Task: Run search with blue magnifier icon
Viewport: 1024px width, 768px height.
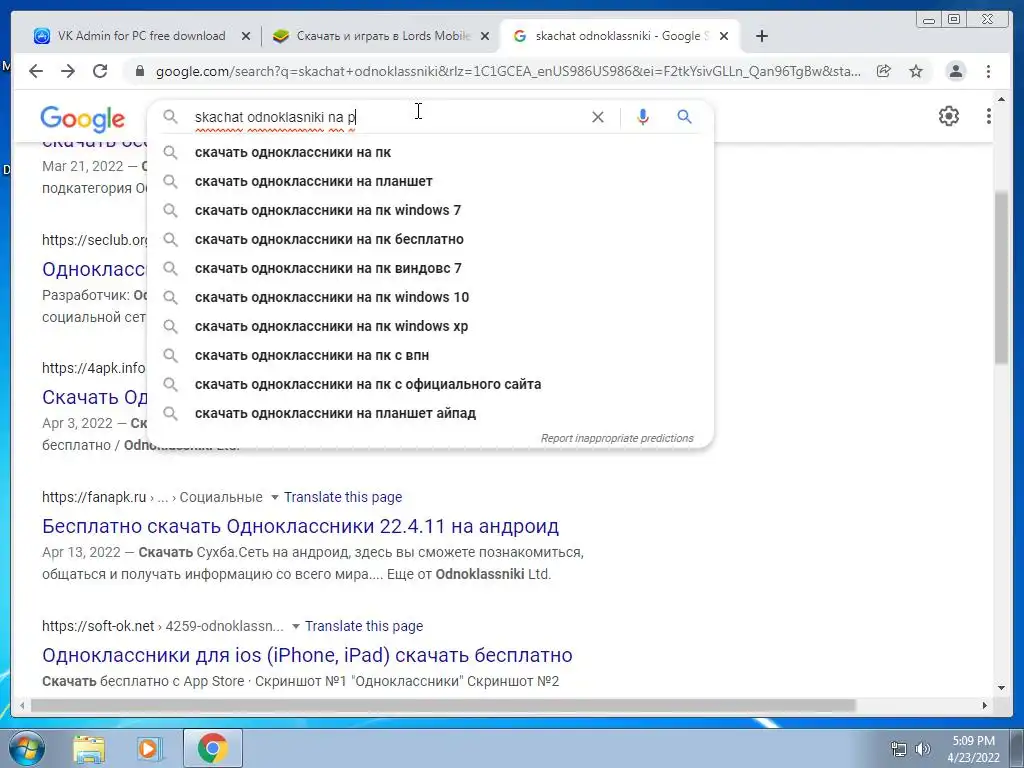Action: (x=684, y=117)
